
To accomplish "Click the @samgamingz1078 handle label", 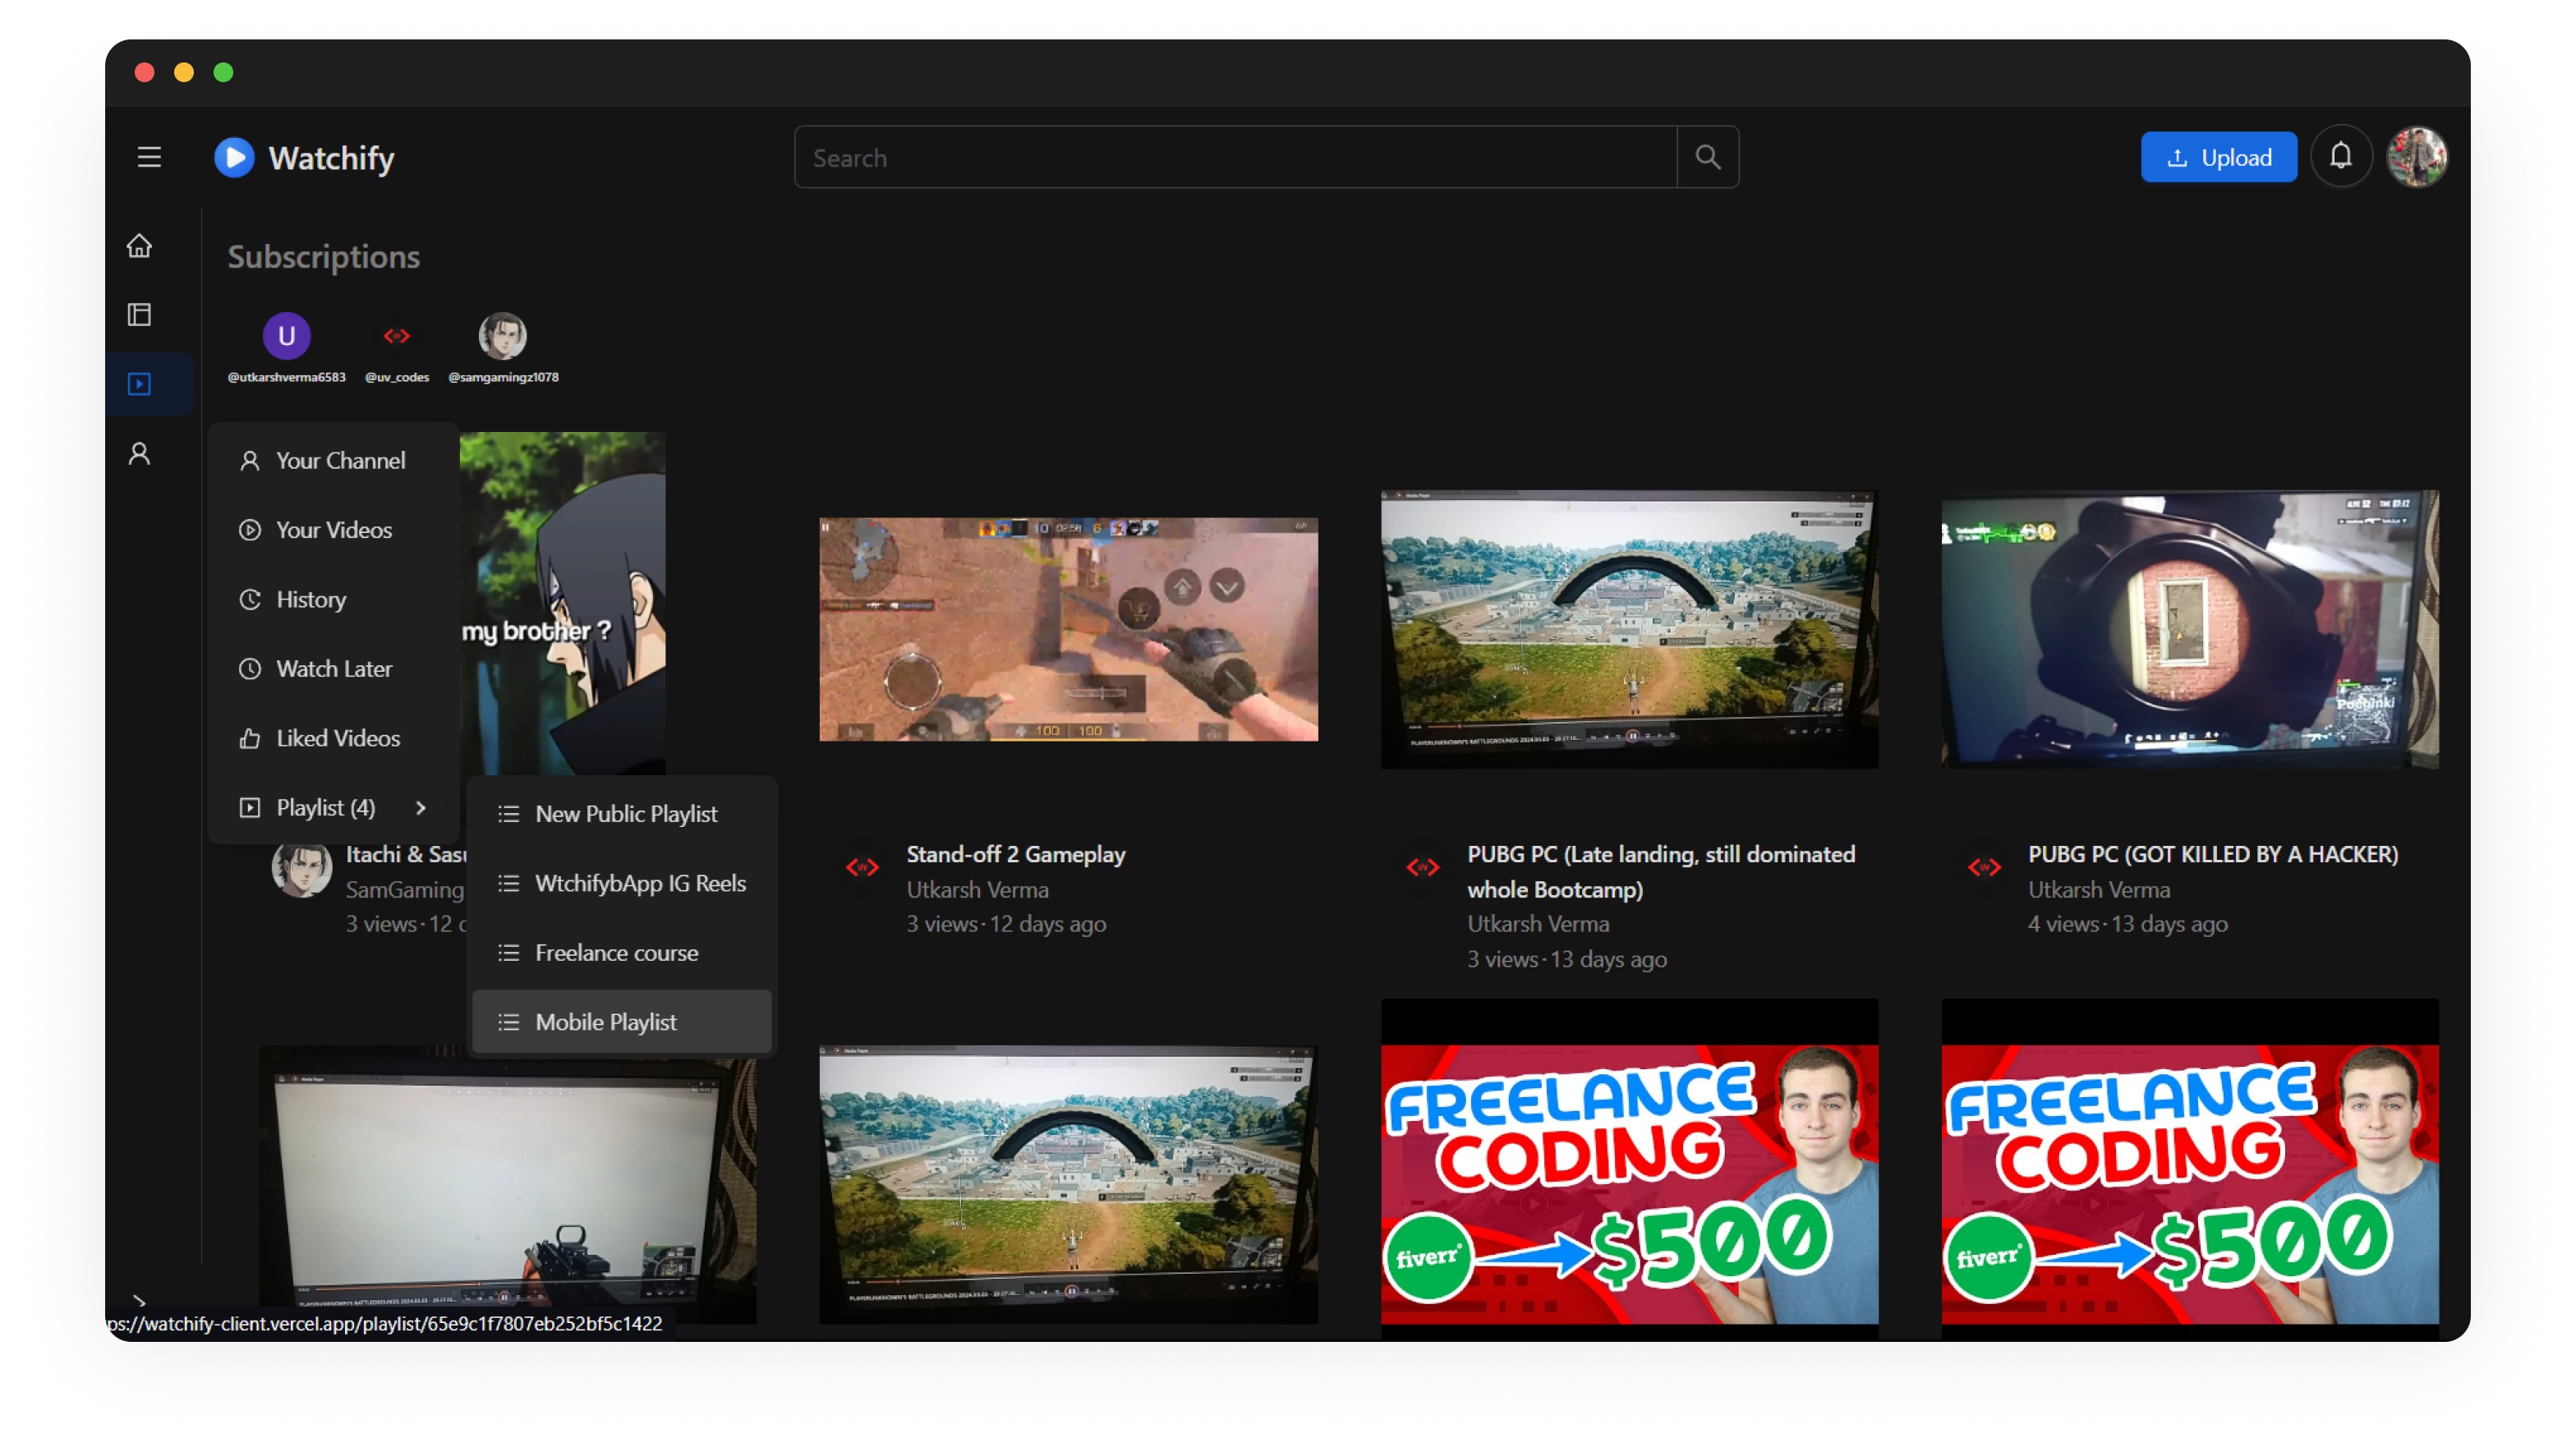I will point(503,377).
